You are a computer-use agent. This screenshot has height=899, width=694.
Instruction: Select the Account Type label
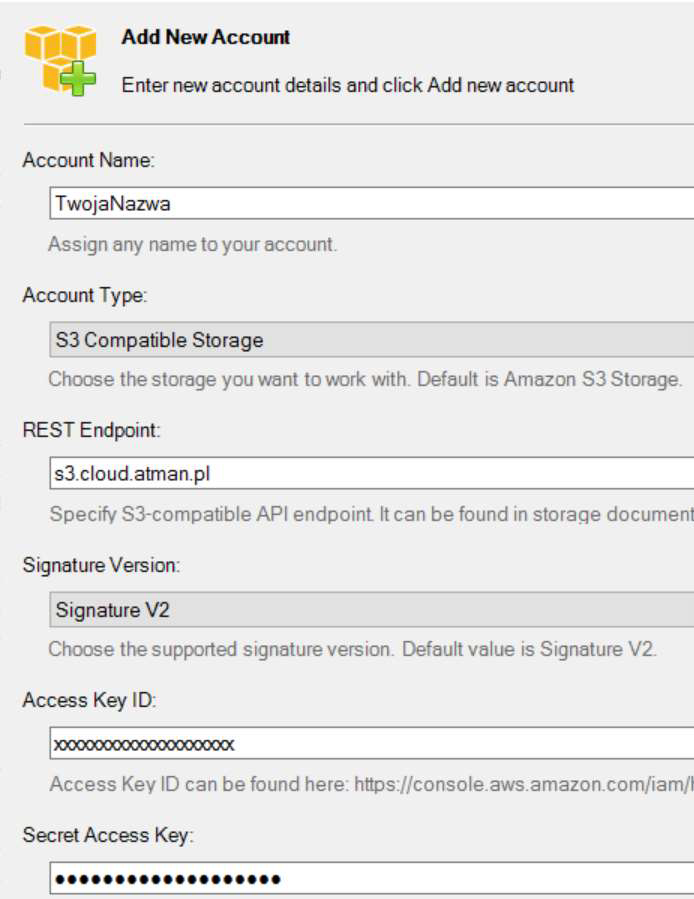85,296
